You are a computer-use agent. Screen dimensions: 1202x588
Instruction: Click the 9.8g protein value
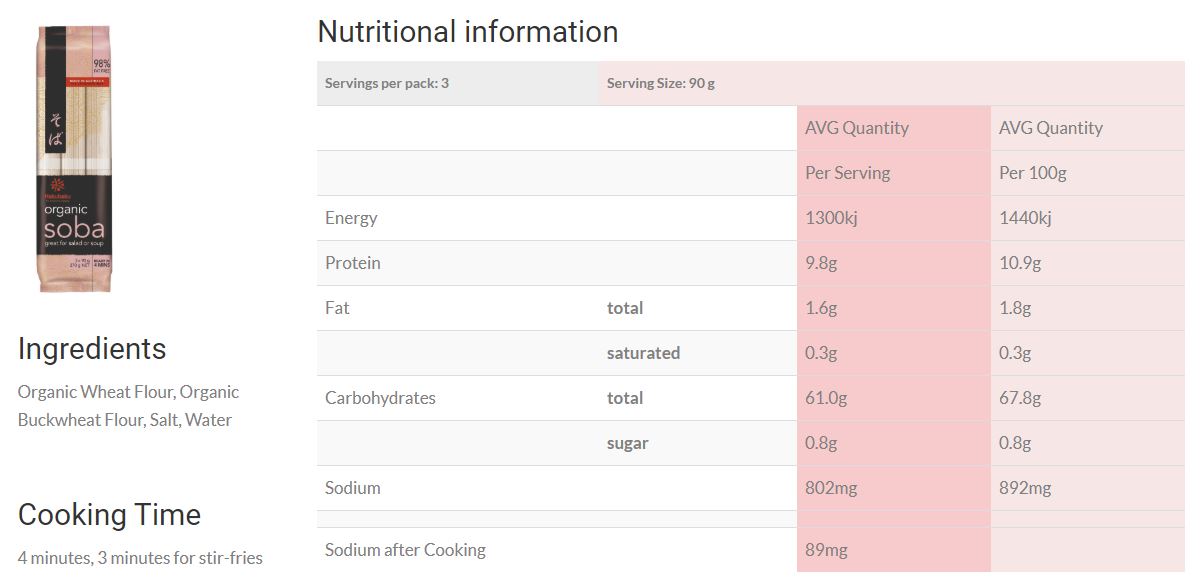pos(822,263)
